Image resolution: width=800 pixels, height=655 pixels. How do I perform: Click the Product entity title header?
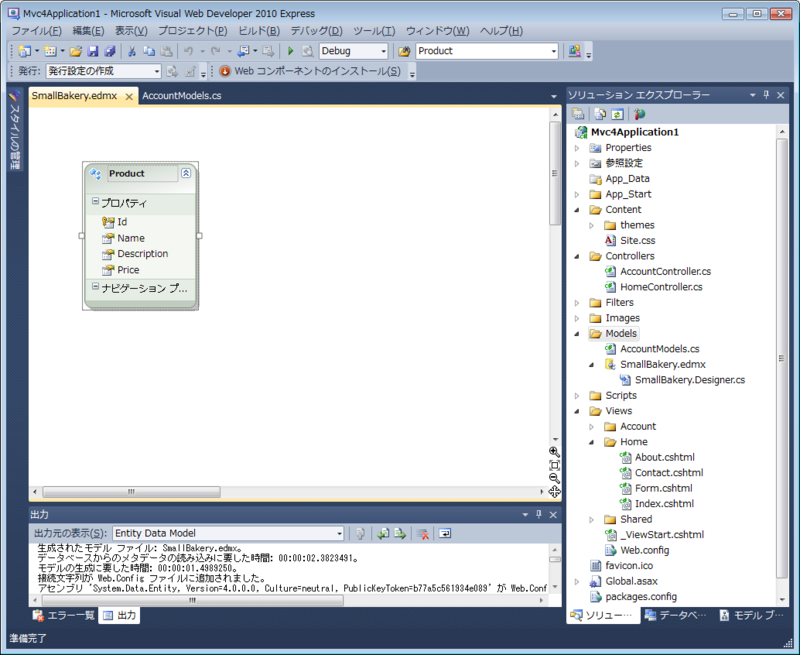click(127, 173)
